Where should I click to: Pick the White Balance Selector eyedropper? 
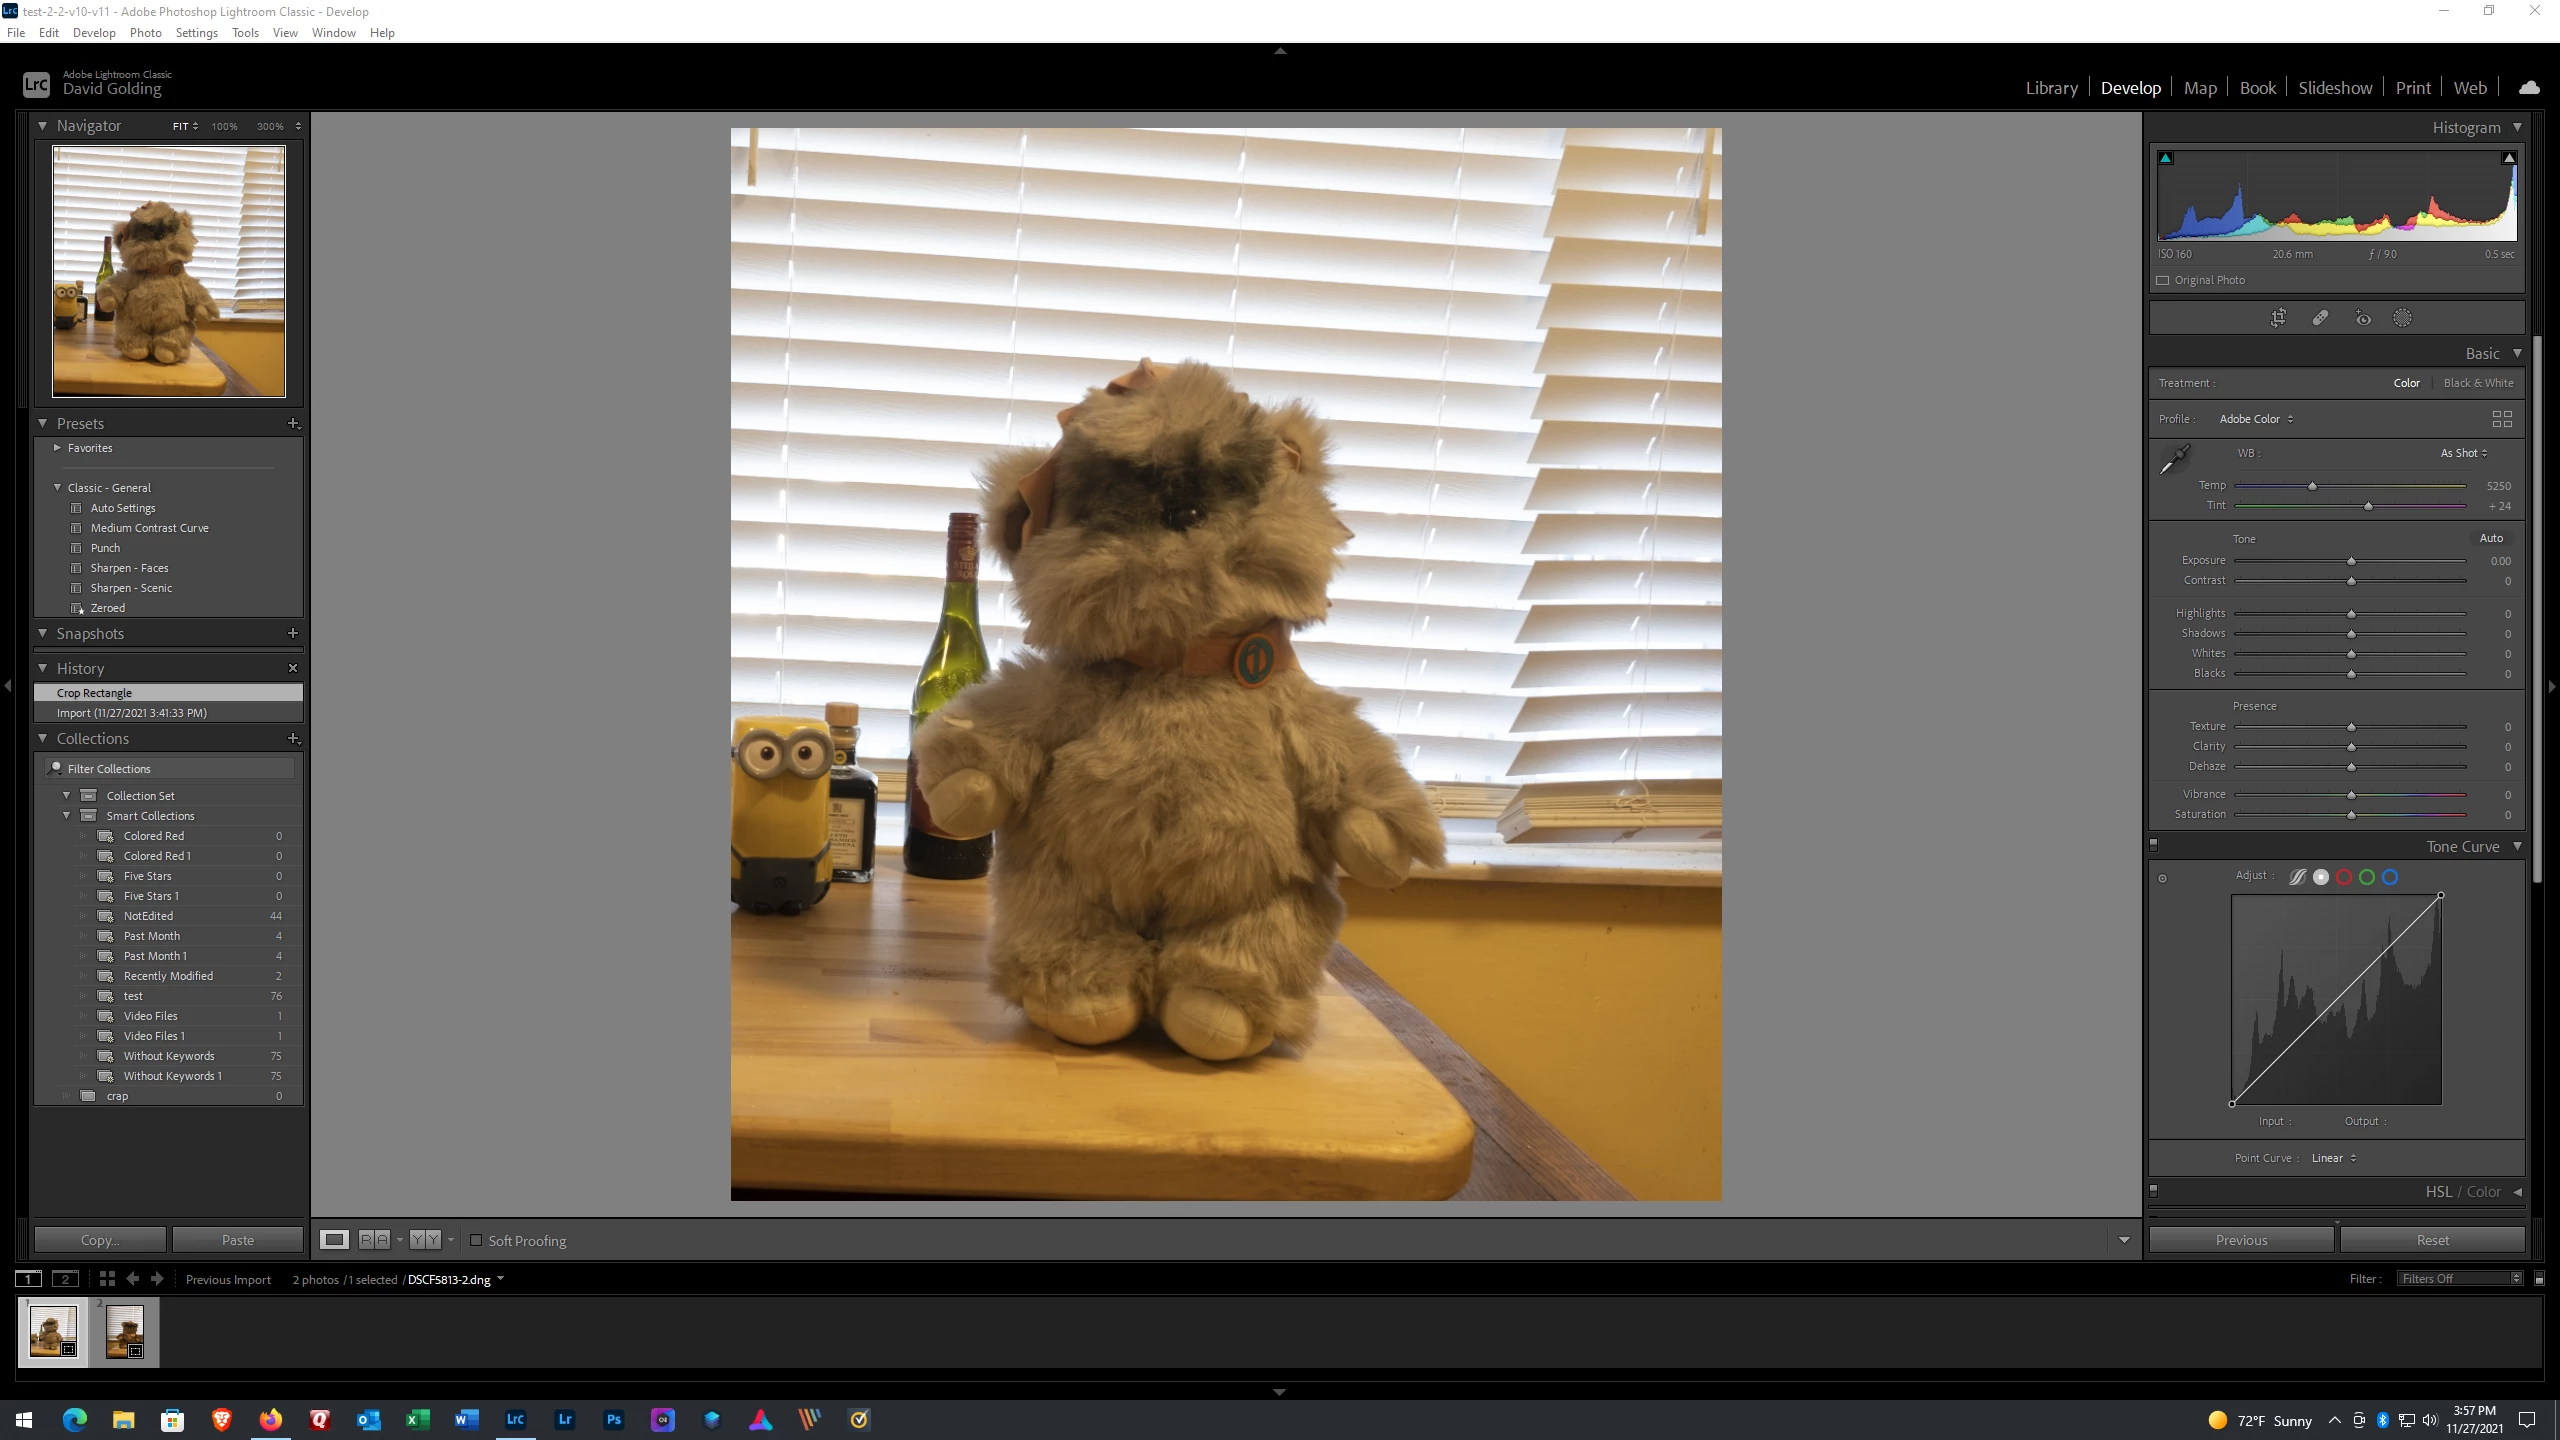2174,460
